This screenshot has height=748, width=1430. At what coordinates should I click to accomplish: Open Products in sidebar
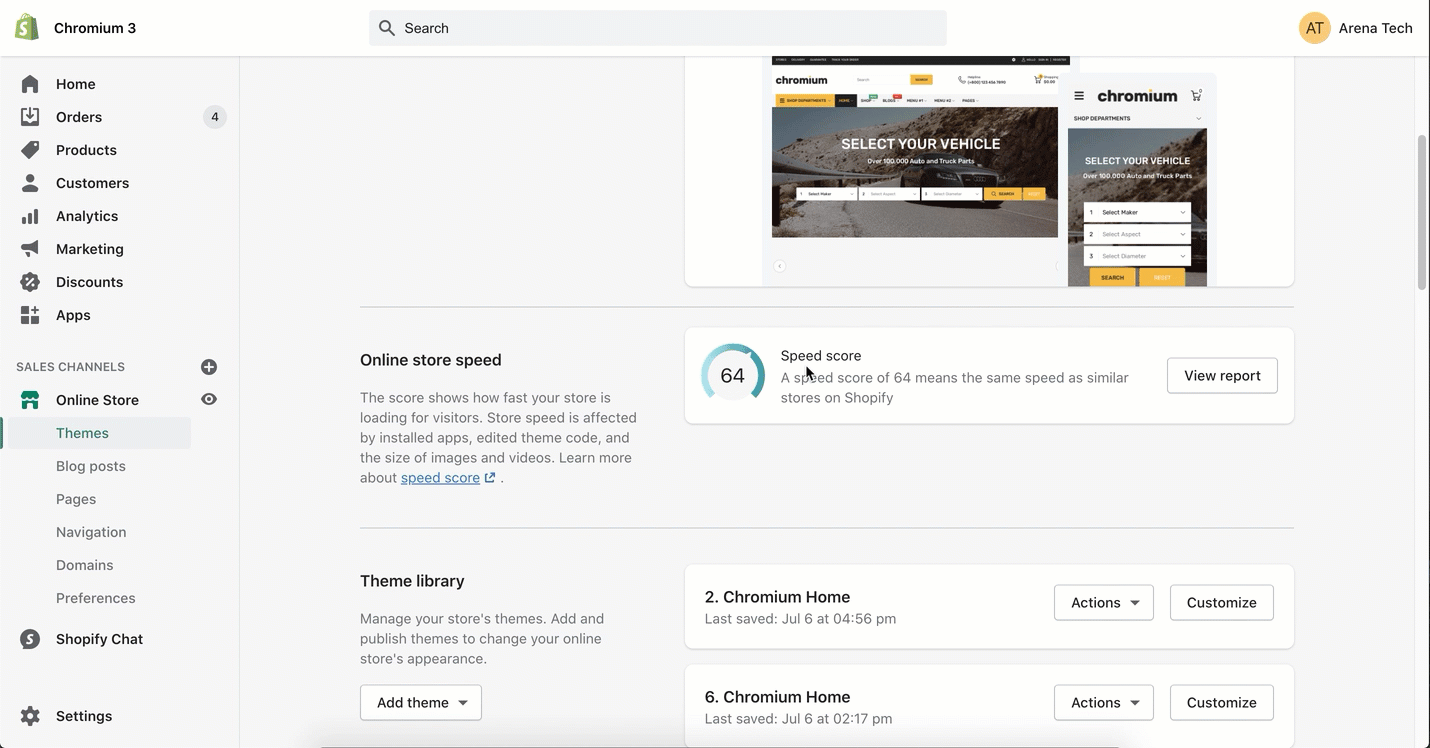[x=86, y=150]
